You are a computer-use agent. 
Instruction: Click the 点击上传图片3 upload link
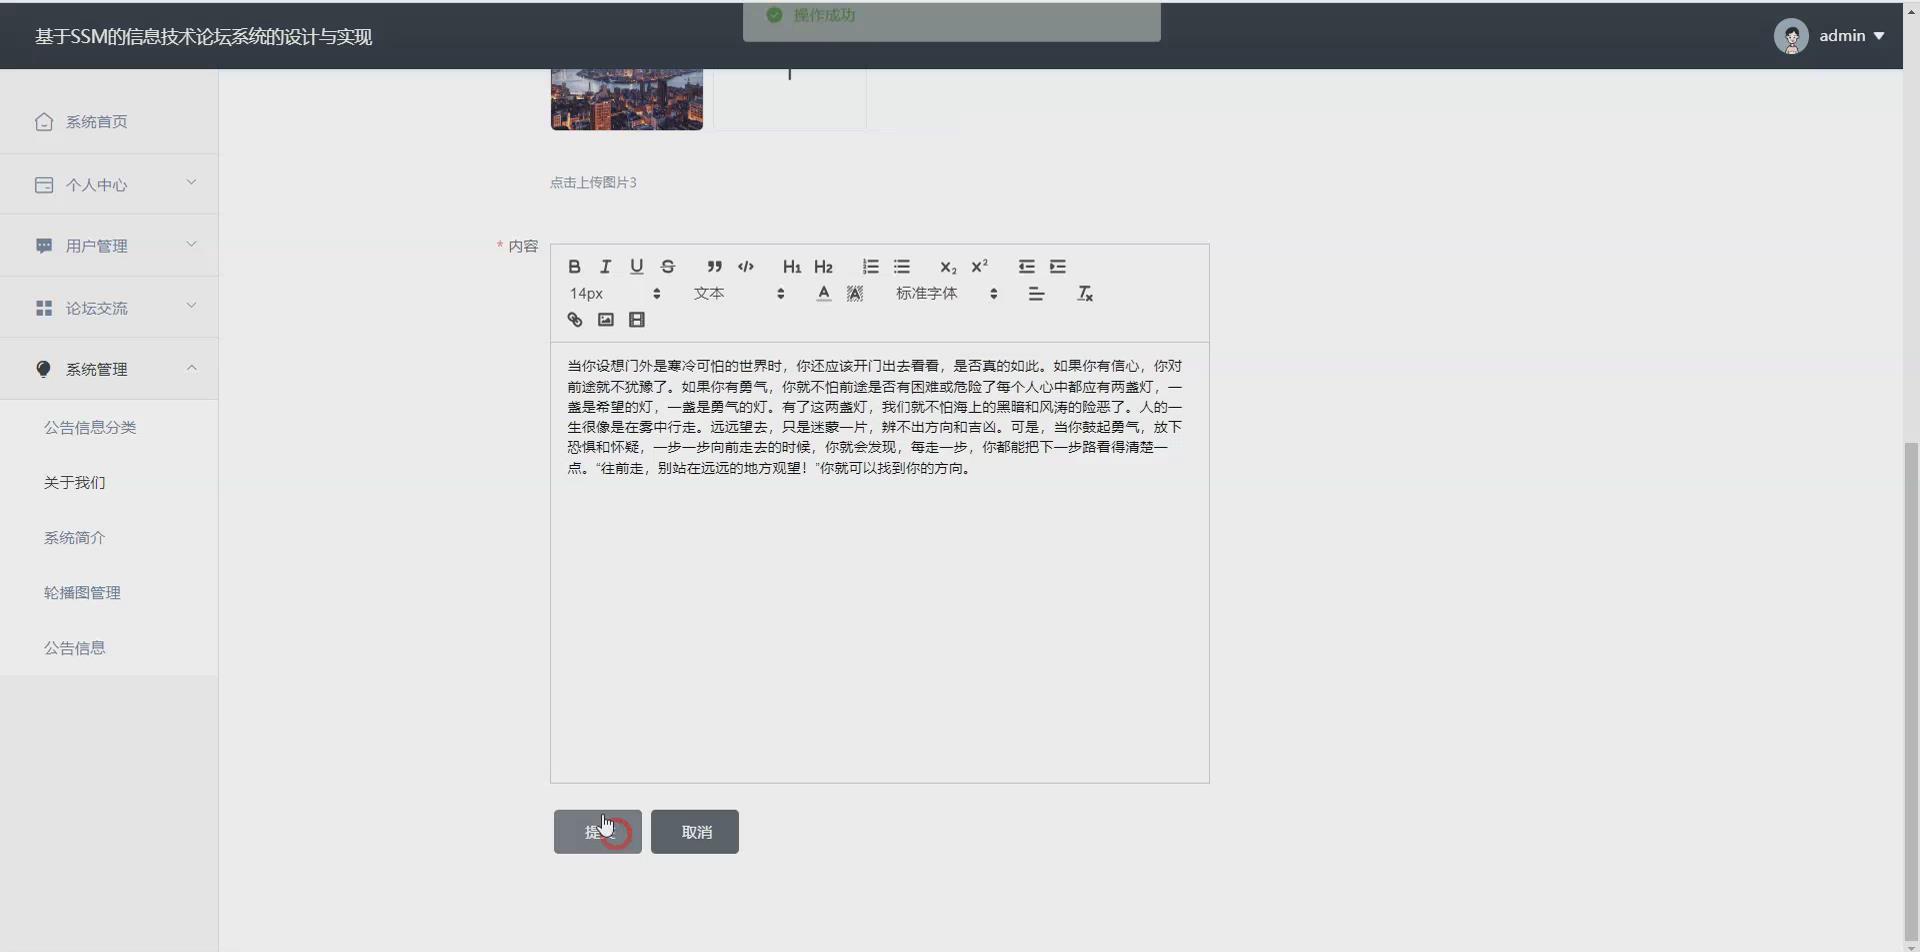pos(593,182)
